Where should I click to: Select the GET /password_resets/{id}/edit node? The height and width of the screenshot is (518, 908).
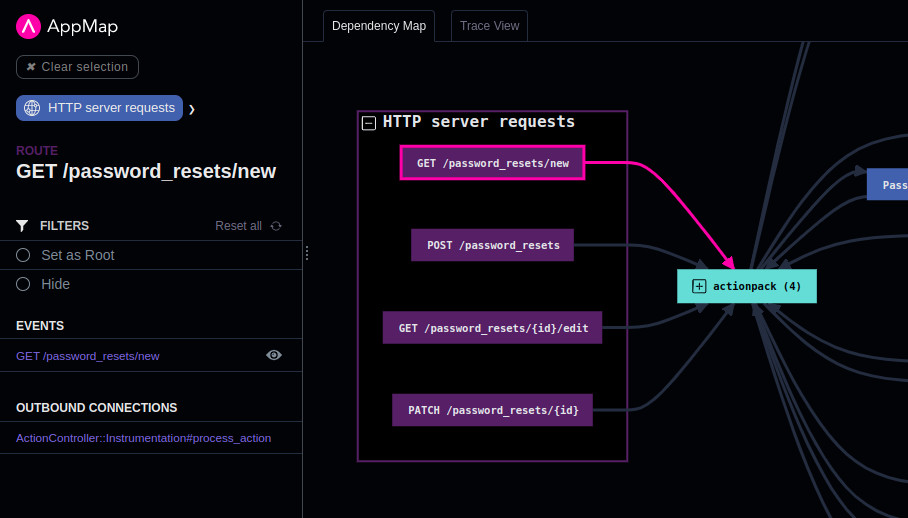click(x=492, y=328)
